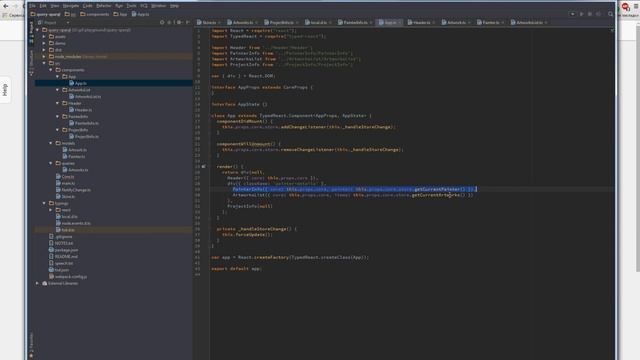Image resolution: width=640 pixels, height=360 pixels.
Task: Click the Search Everywhere magnifier icon
Action: (x=611, y=14)
